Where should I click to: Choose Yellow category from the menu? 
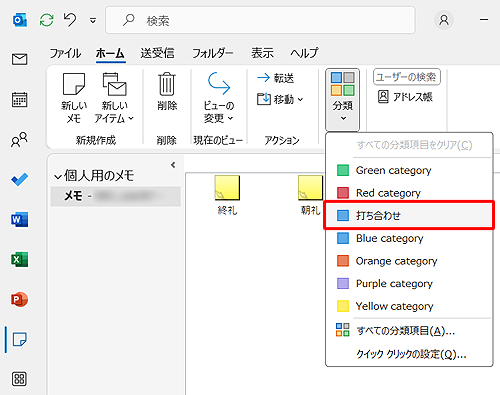[409, 306]
